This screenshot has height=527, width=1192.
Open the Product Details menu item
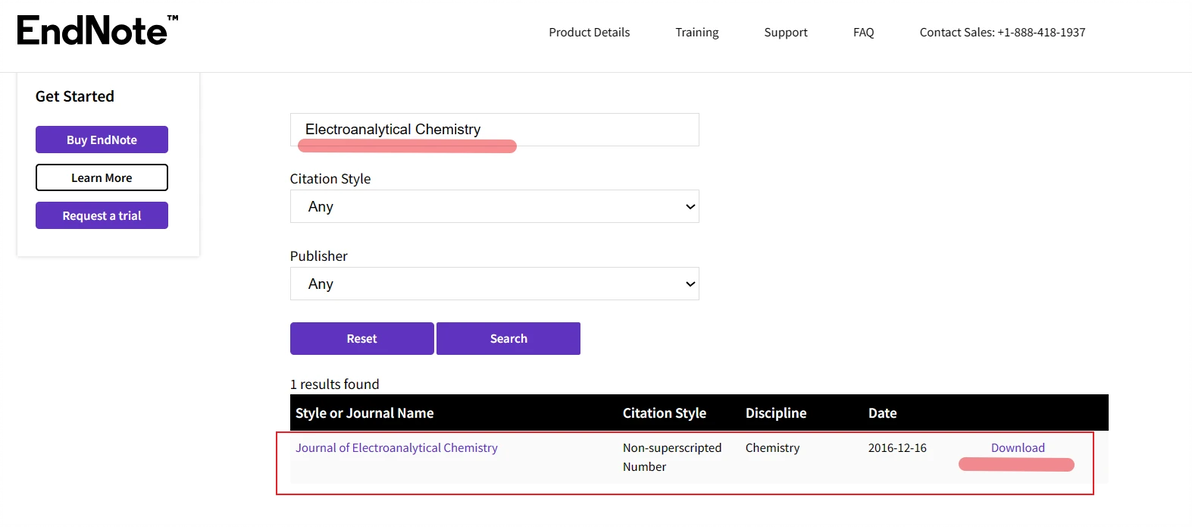(x=589, y=32)
